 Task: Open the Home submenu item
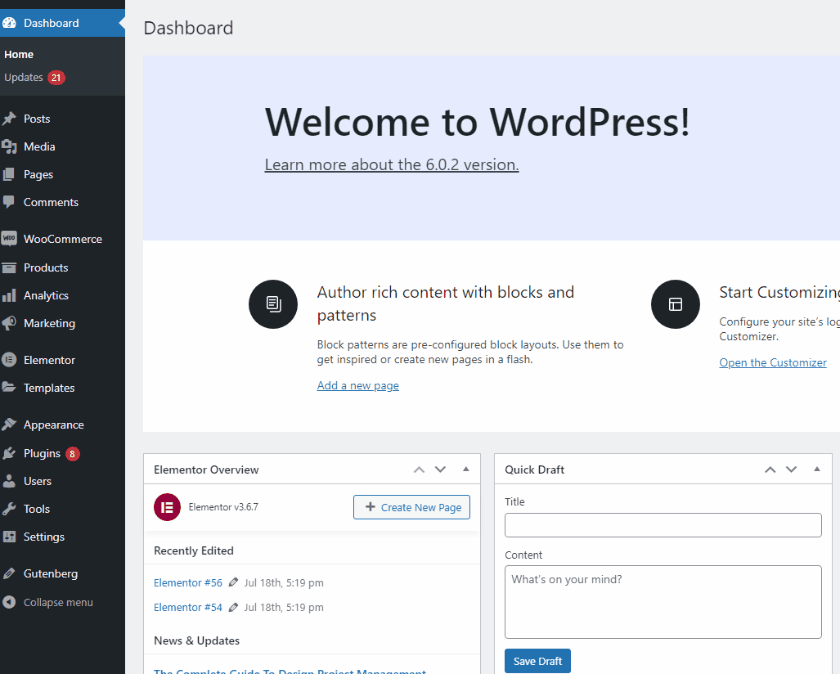point(19,54)
